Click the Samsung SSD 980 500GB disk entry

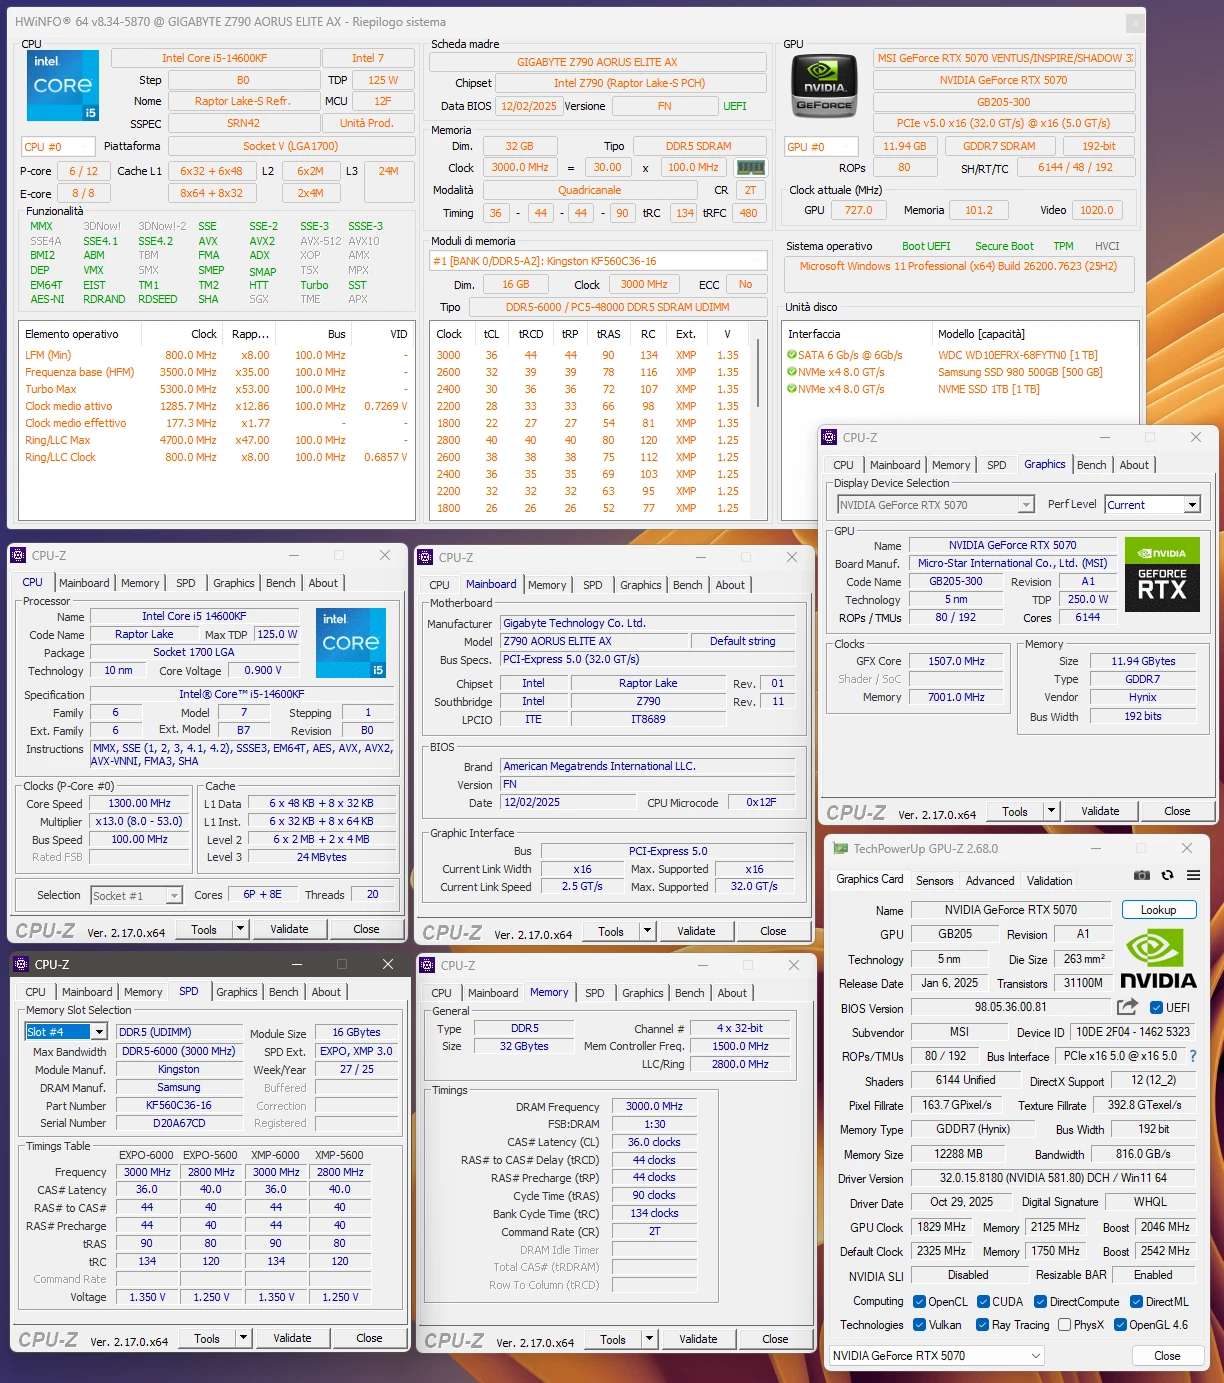pos(1020,372)
